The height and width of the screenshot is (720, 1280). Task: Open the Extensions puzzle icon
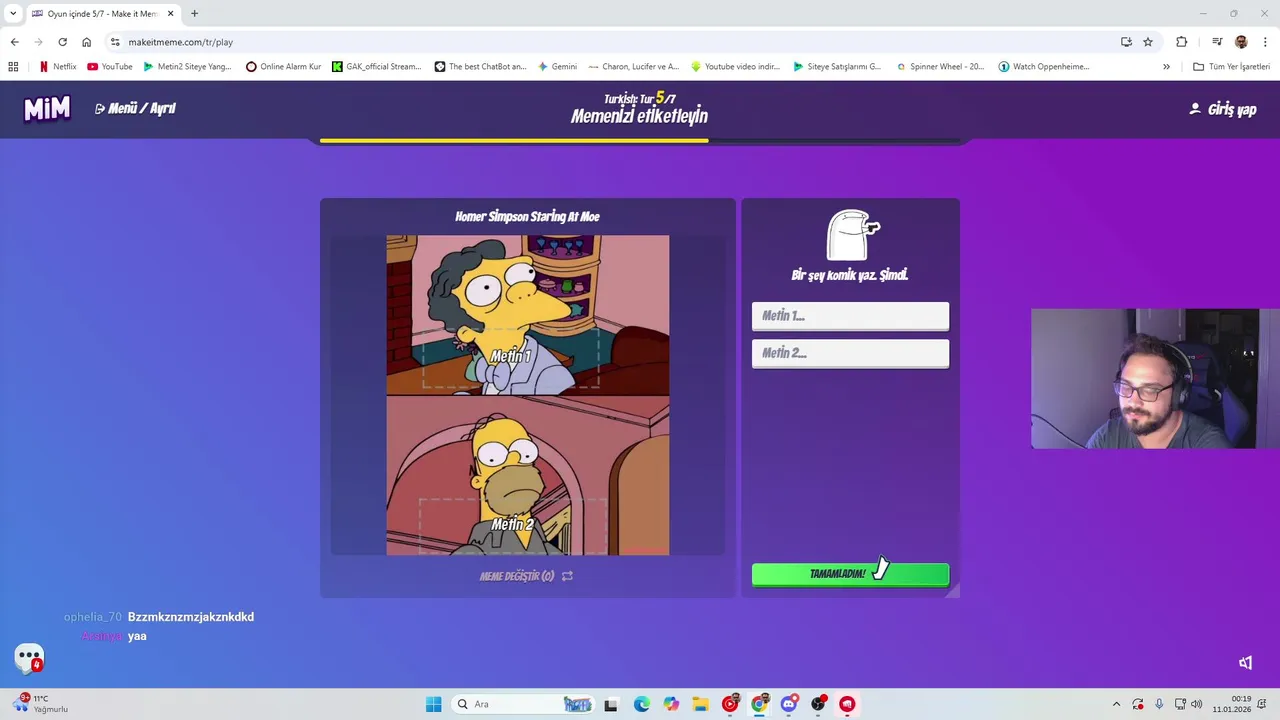pyautogui.click(x=1181, y=42)
